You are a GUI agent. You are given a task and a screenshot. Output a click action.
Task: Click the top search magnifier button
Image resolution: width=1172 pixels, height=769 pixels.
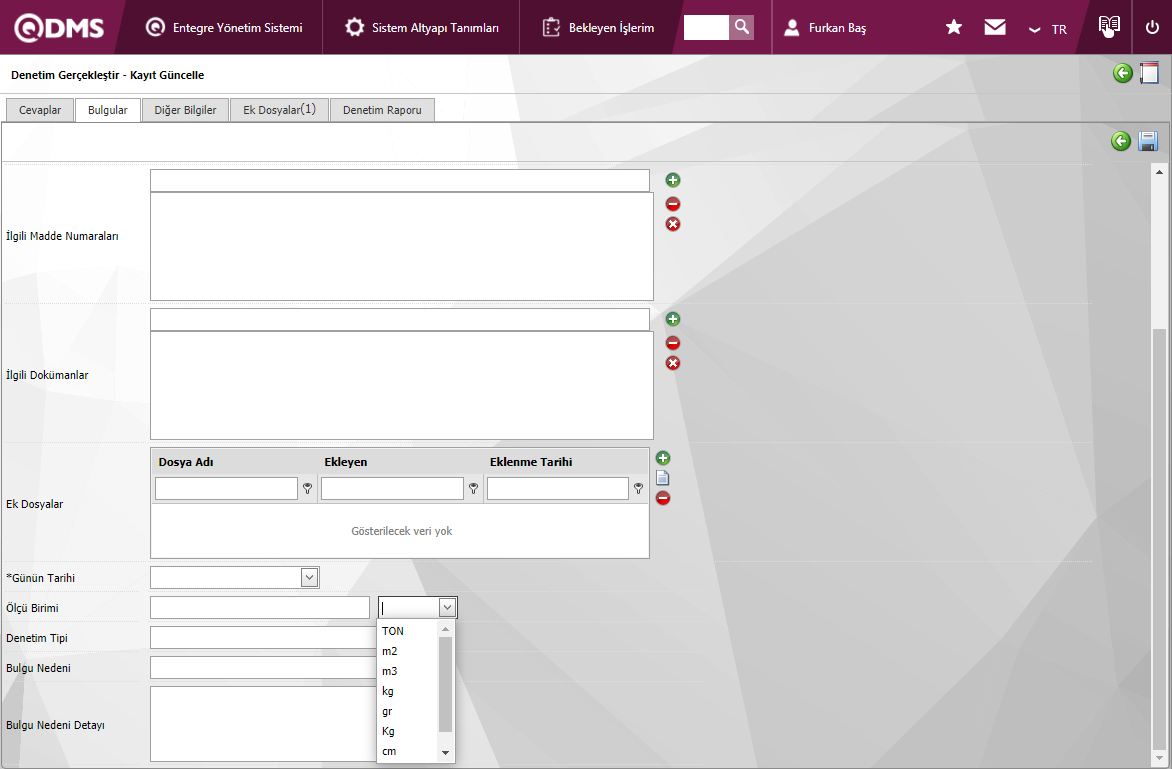(x=741, y=27)
